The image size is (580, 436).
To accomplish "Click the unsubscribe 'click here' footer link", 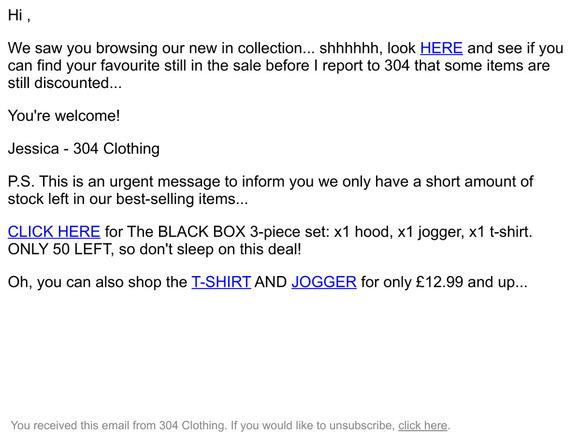I will (x=422, y=426).
